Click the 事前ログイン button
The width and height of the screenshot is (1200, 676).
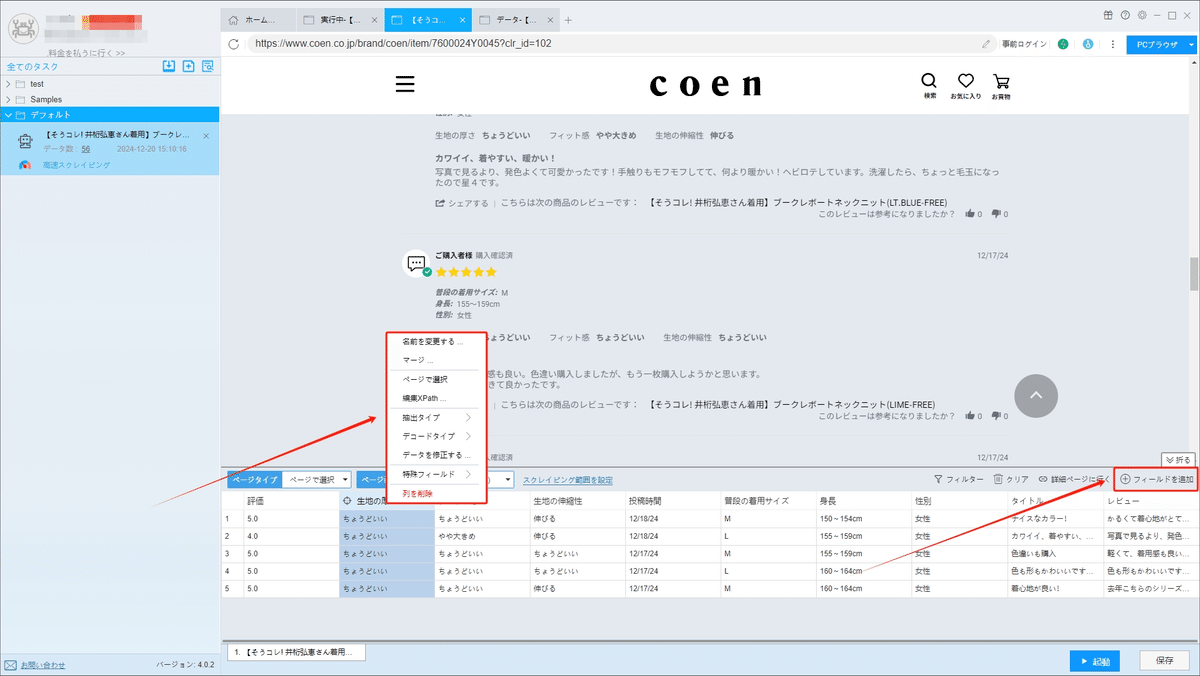coord(1024,44)
